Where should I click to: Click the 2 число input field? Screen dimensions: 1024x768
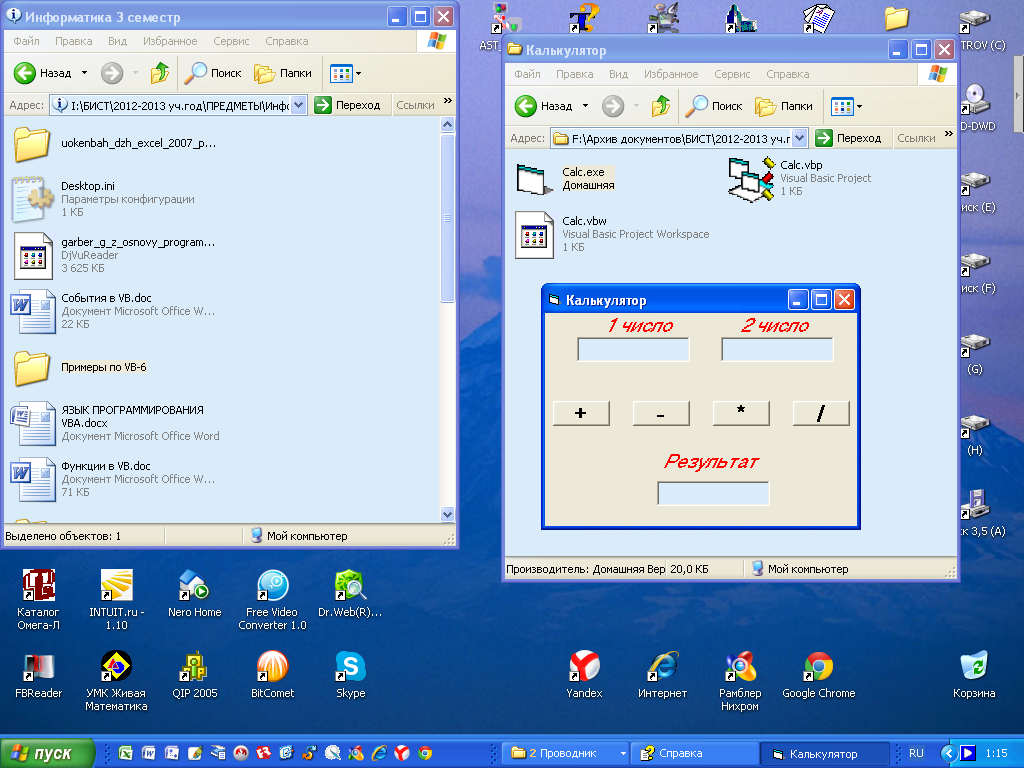(777, 349)
